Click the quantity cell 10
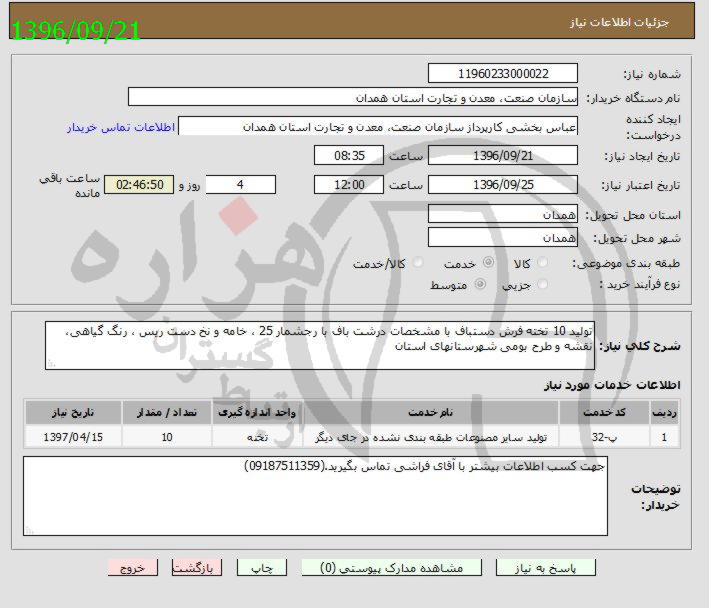This screenshot has width=709, height=608. (167, 437)
